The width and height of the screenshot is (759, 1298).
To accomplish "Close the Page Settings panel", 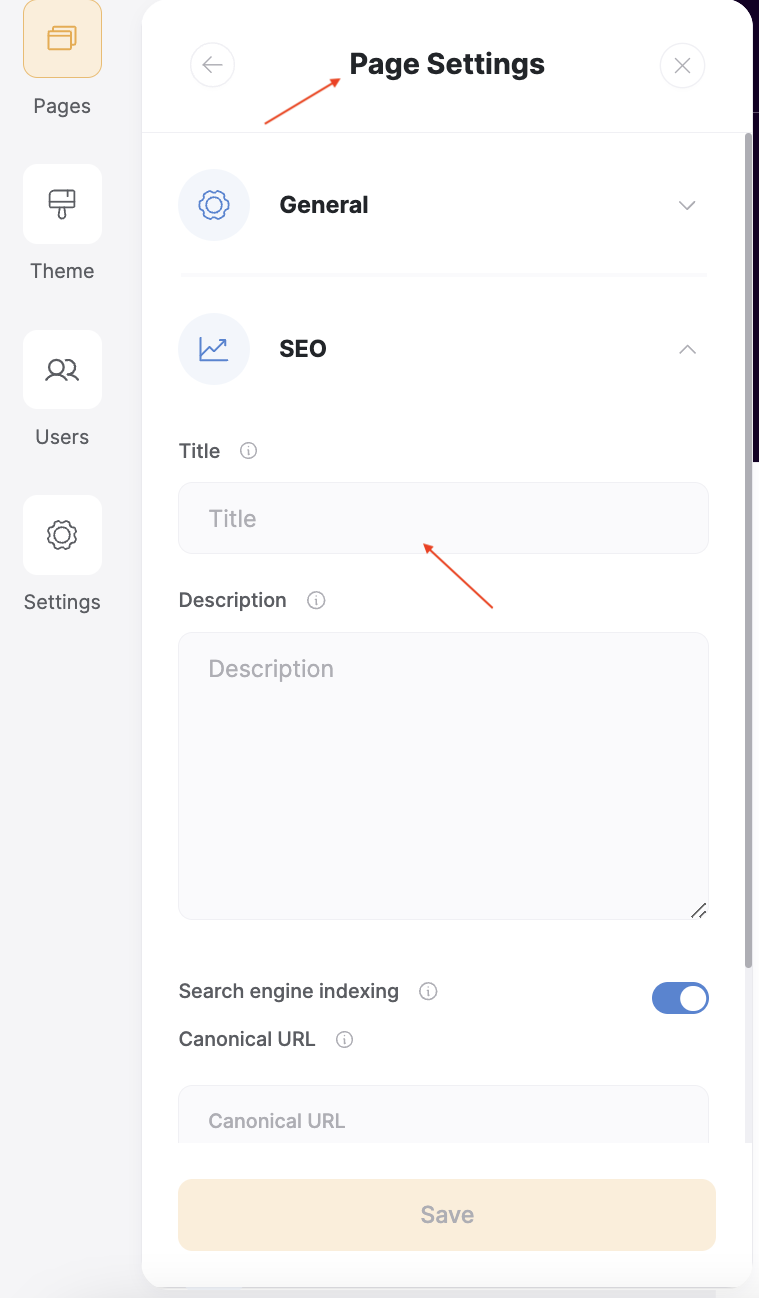I will [x=682, y=66].
